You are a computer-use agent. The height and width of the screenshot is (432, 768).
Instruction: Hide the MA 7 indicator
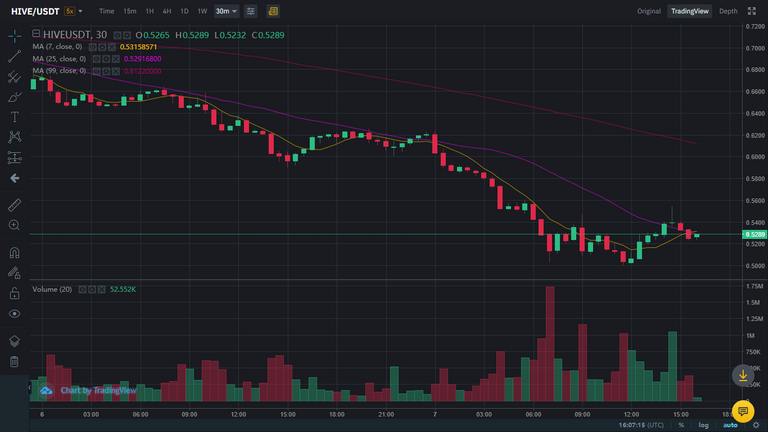point(93,47)
